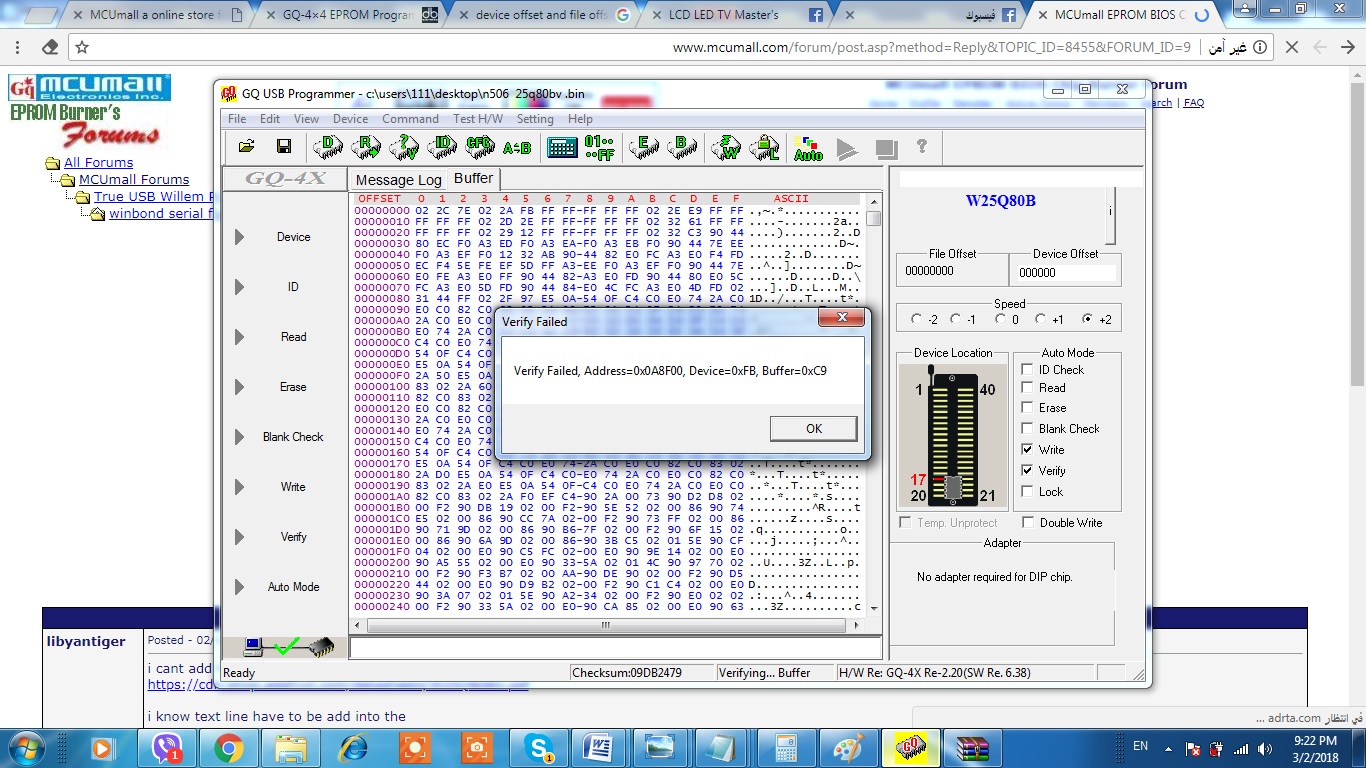Click the hex buffer scroll down arrow

point(874,607)
